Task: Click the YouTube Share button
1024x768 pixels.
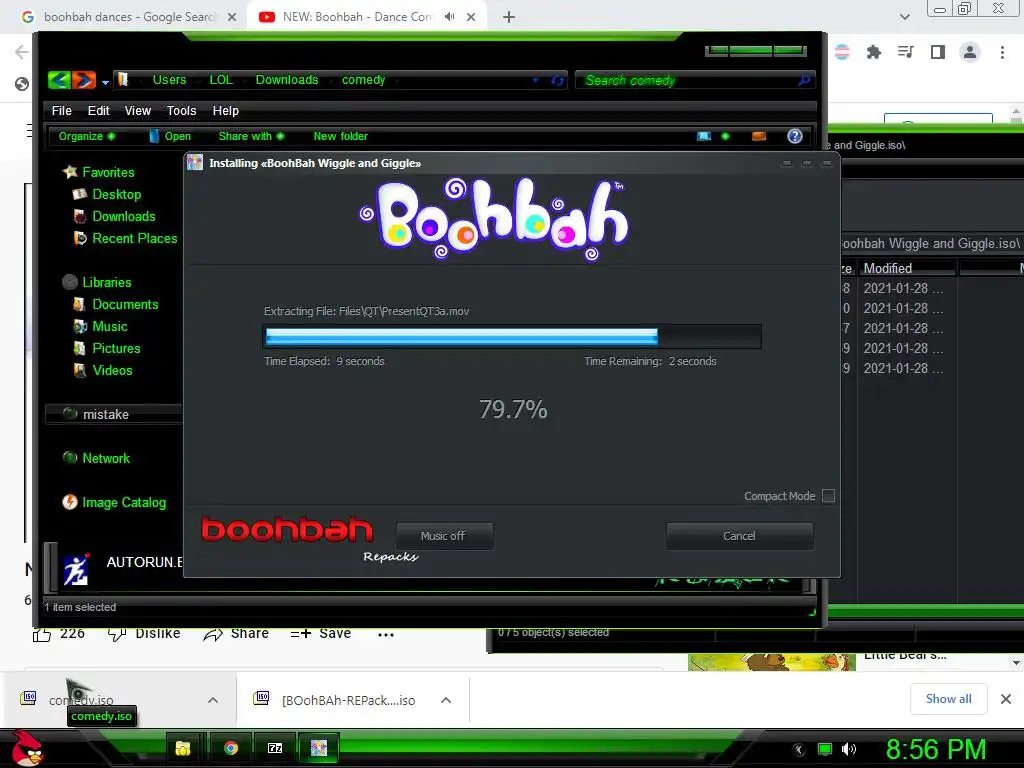Action: click(x=236, y=633)
